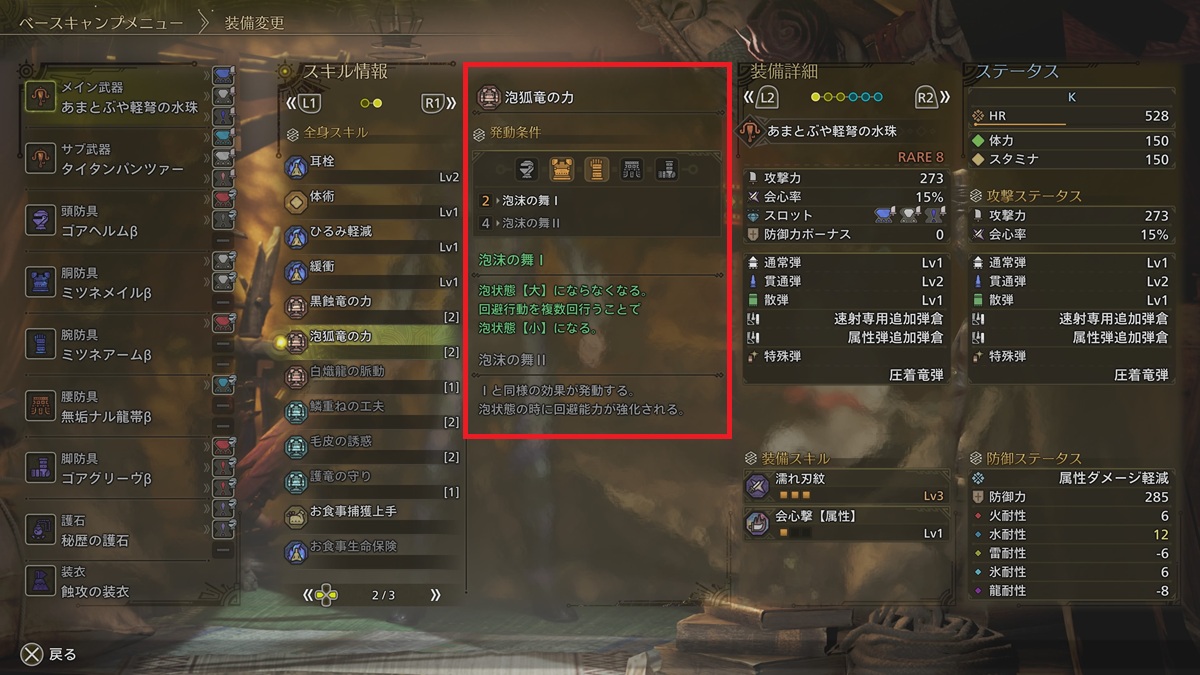Select the ミツネメイルβ chest armor icon

pos(41,281)
